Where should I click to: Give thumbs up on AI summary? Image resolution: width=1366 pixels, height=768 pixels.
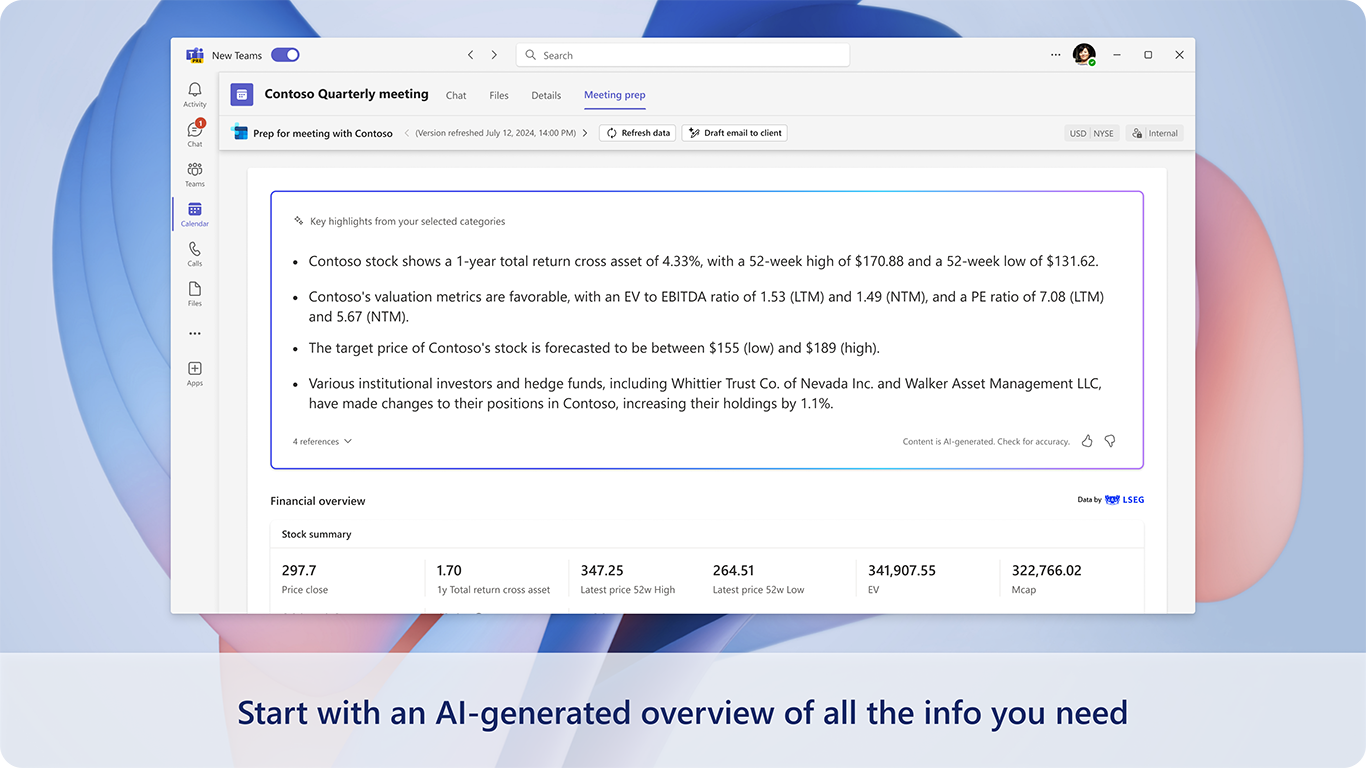(x=1087, y=441)
